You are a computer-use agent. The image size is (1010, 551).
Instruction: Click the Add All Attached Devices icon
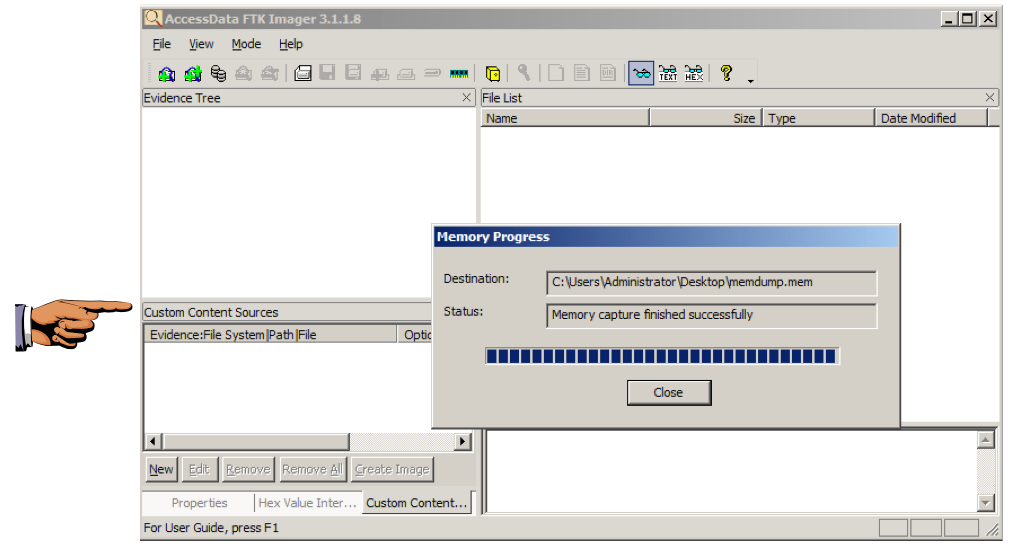click(193, 74)
